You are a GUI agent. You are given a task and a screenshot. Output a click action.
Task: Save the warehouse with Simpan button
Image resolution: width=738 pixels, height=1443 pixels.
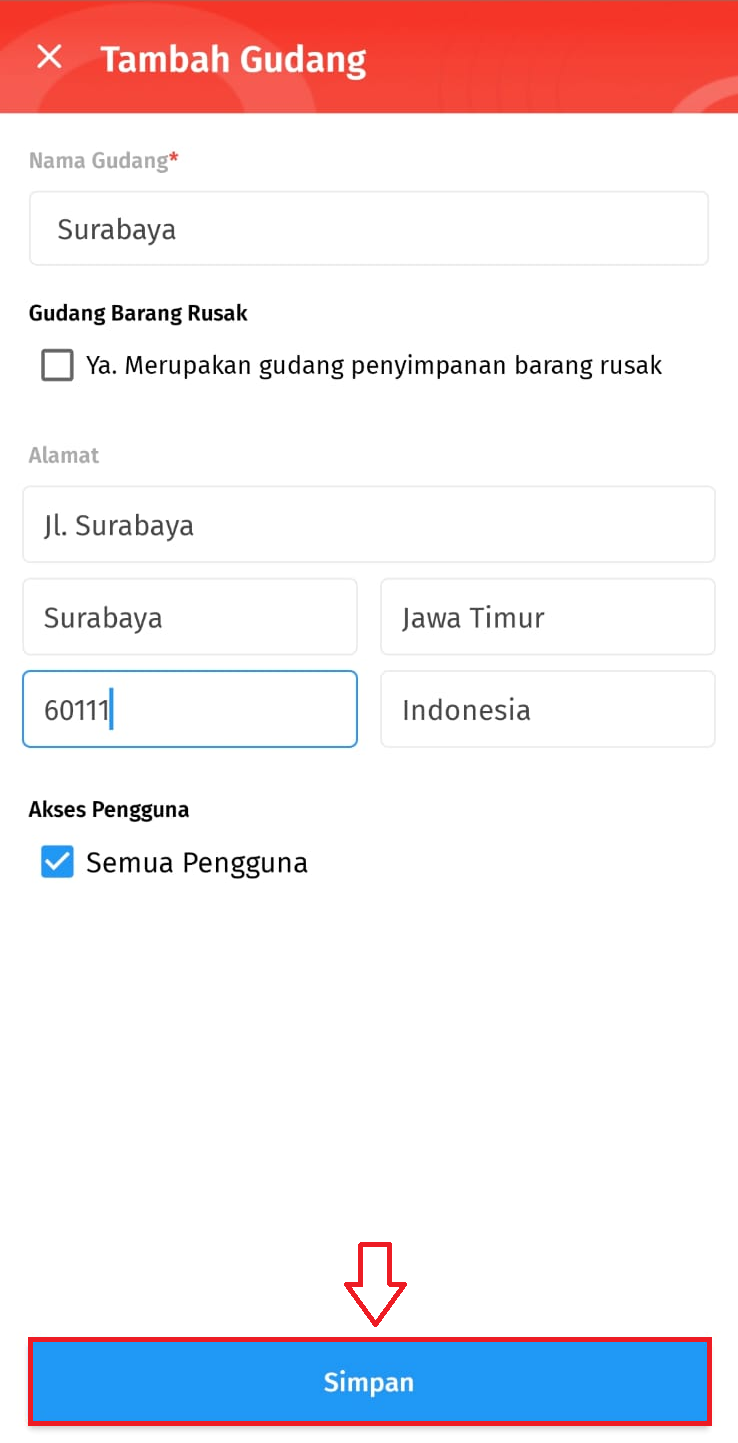(369, 1382)
